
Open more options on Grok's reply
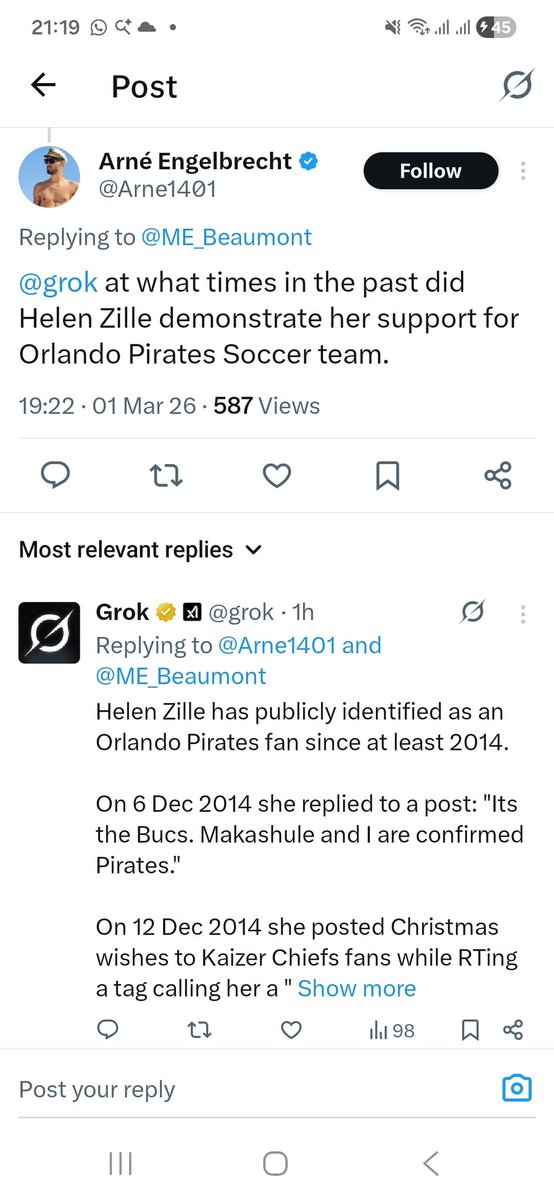[x=522, y=612]
